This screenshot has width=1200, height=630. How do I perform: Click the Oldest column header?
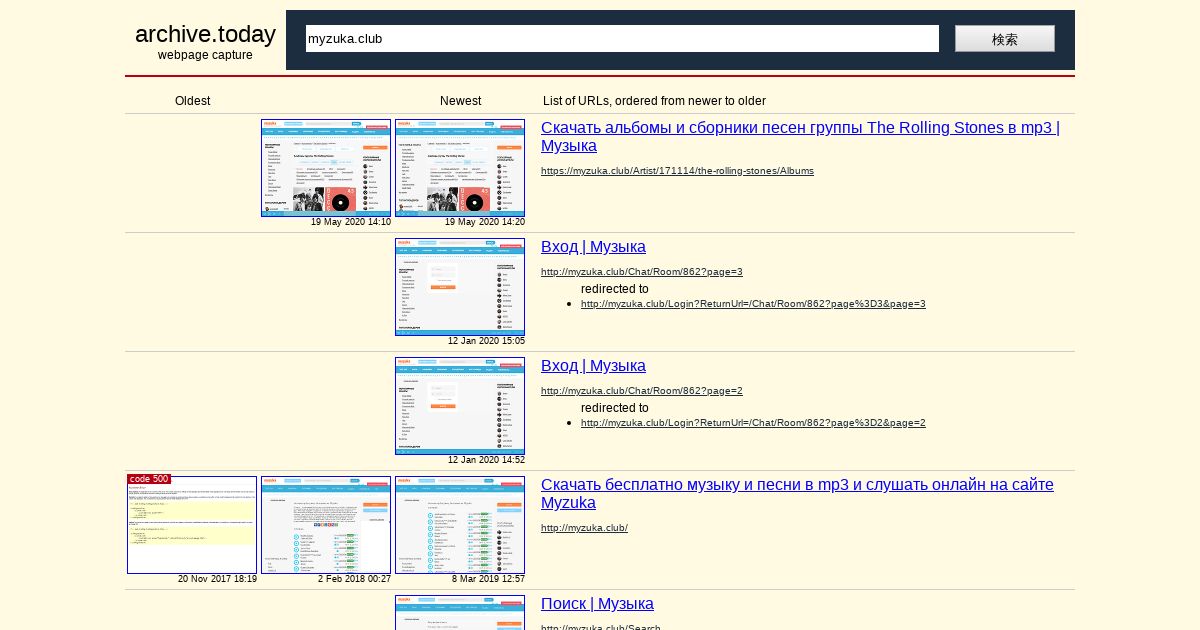(192, 101)
